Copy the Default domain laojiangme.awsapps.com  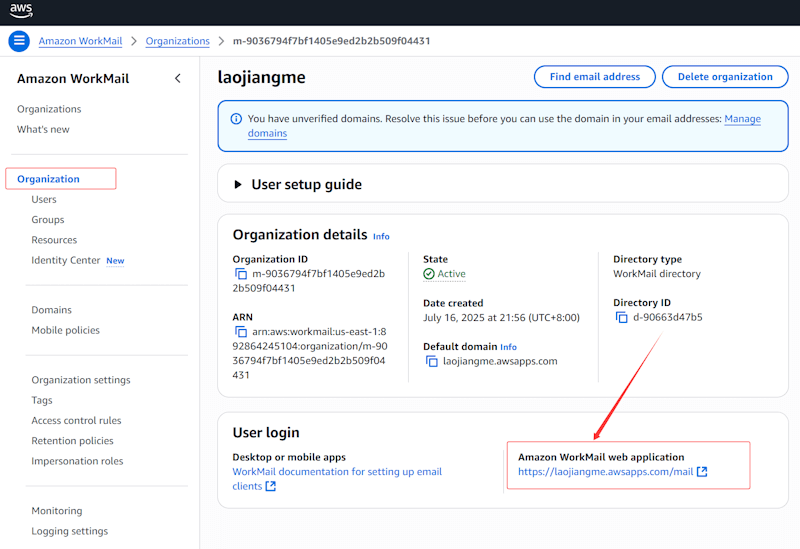click(x=432, y=361)
